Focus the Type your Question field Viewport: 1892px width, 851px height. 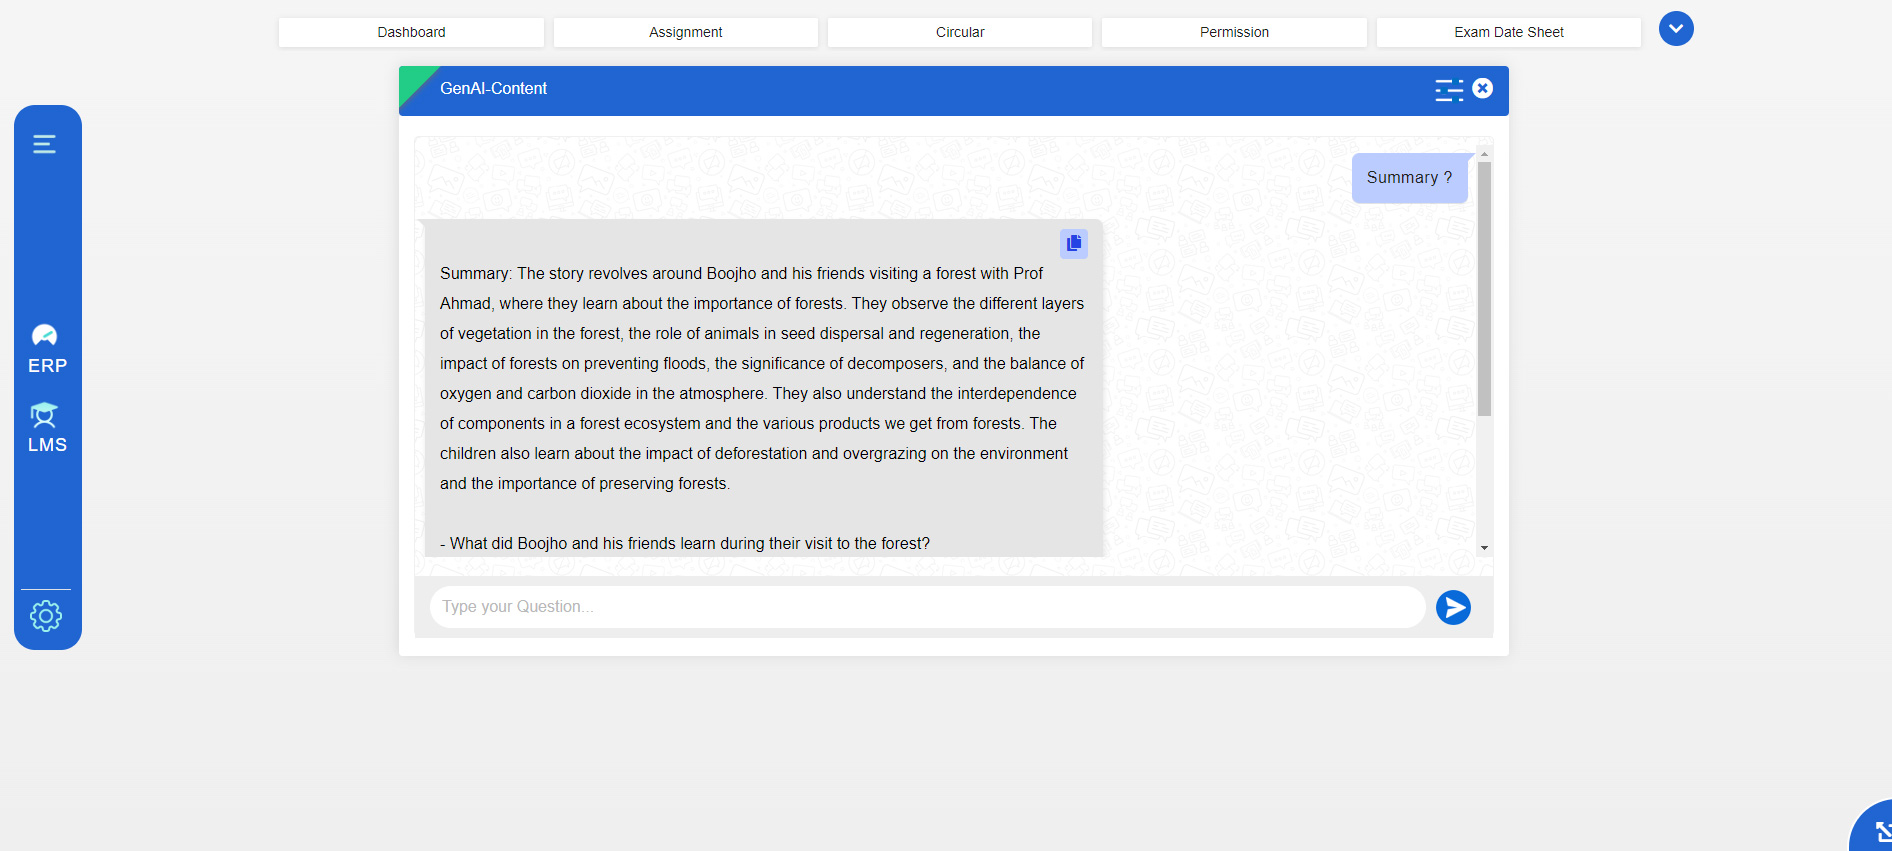pyautogui.click(x=927, y=607)
